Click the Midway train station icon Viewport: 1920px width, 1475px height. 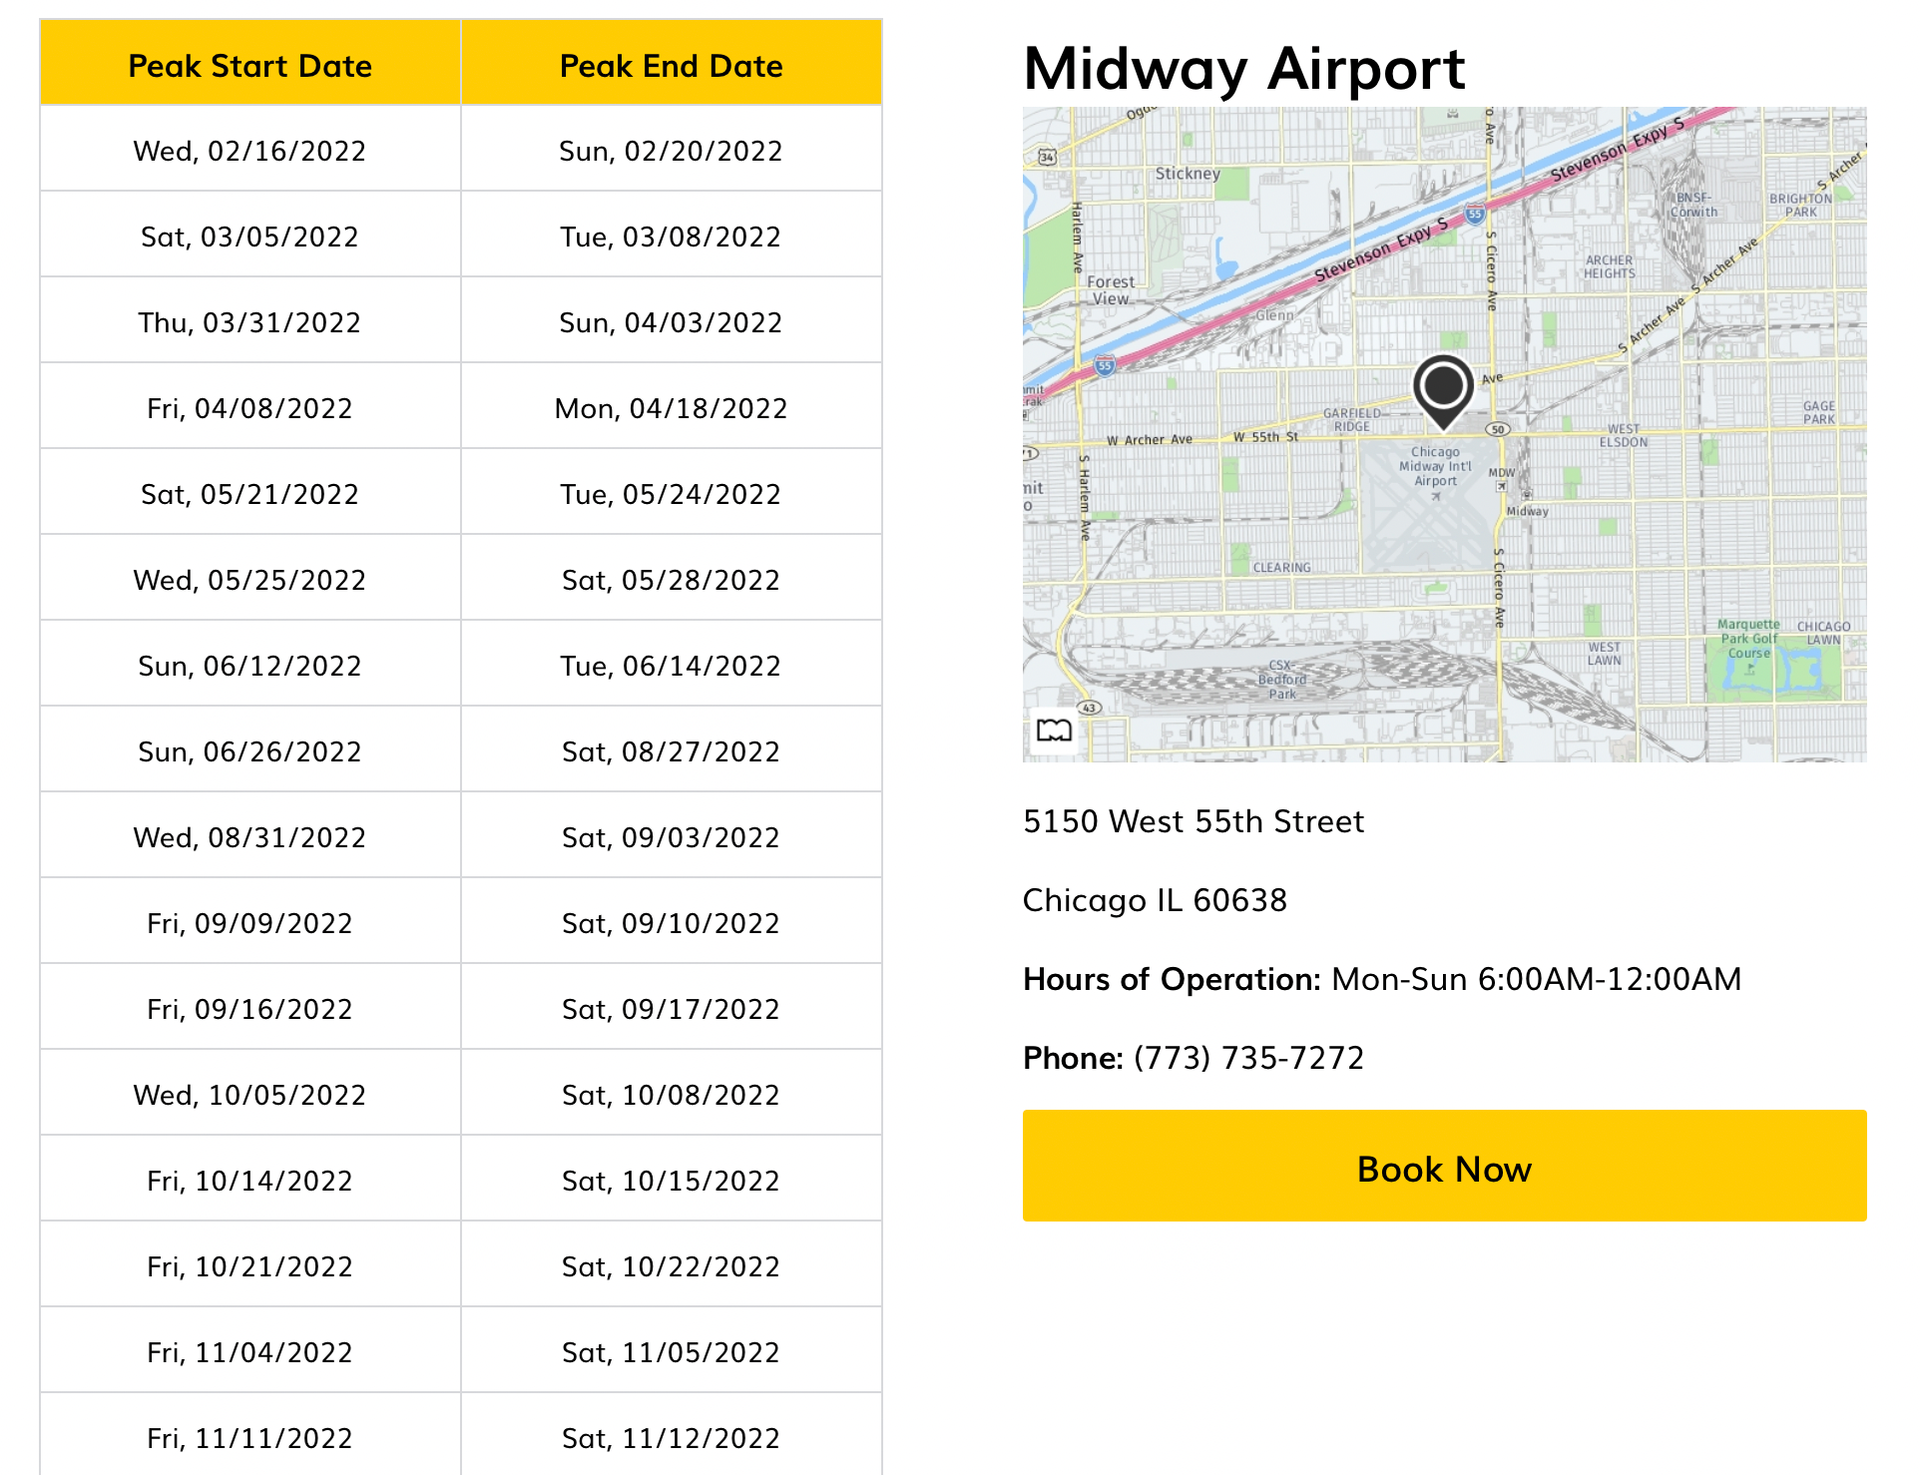click(x=1526, y=494)
